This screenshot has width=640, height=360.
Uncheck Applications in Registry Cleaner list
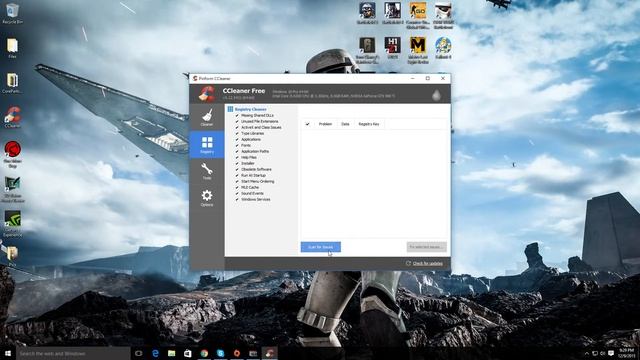pos(237,139)
